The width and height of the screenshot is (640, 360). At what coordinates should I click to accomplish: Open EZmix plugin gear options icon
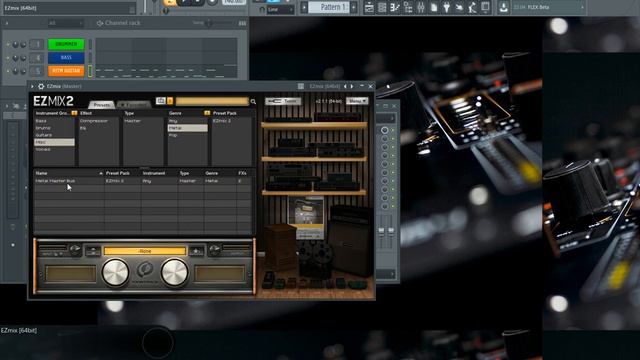tap(41, 86)
